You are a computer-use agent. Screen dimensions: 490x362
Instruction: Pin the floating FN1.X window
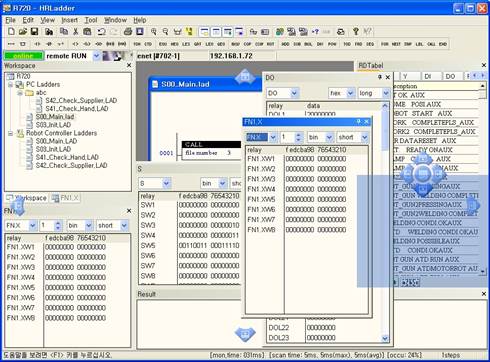pyautogui.click(x=359, y=122)
